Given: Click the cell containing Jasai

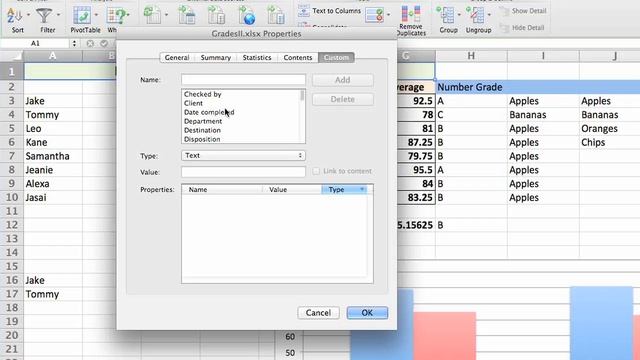Looking at the screenshot, I should coord(53,198).
